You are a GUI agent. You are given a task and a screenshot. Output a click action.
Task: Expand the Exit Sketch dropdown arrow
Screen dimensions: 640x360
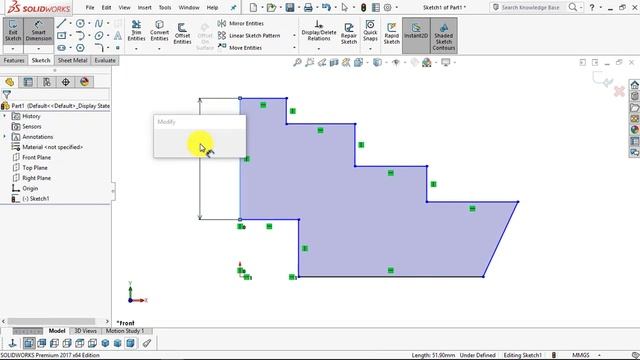(13, 49)
